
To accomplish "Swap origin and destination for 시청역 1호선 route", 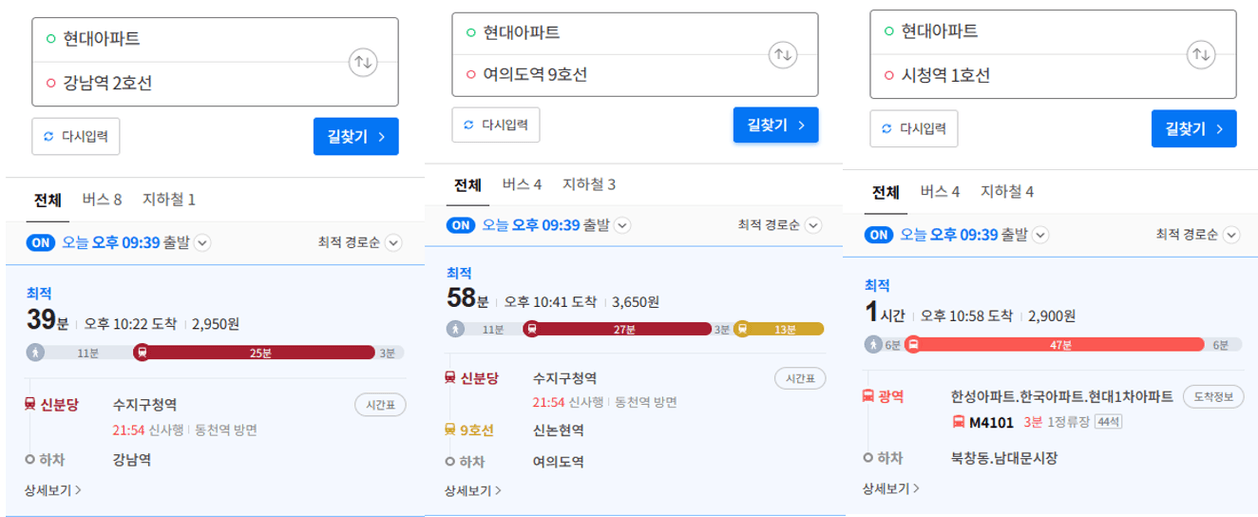I will [x=1201, y=54].
